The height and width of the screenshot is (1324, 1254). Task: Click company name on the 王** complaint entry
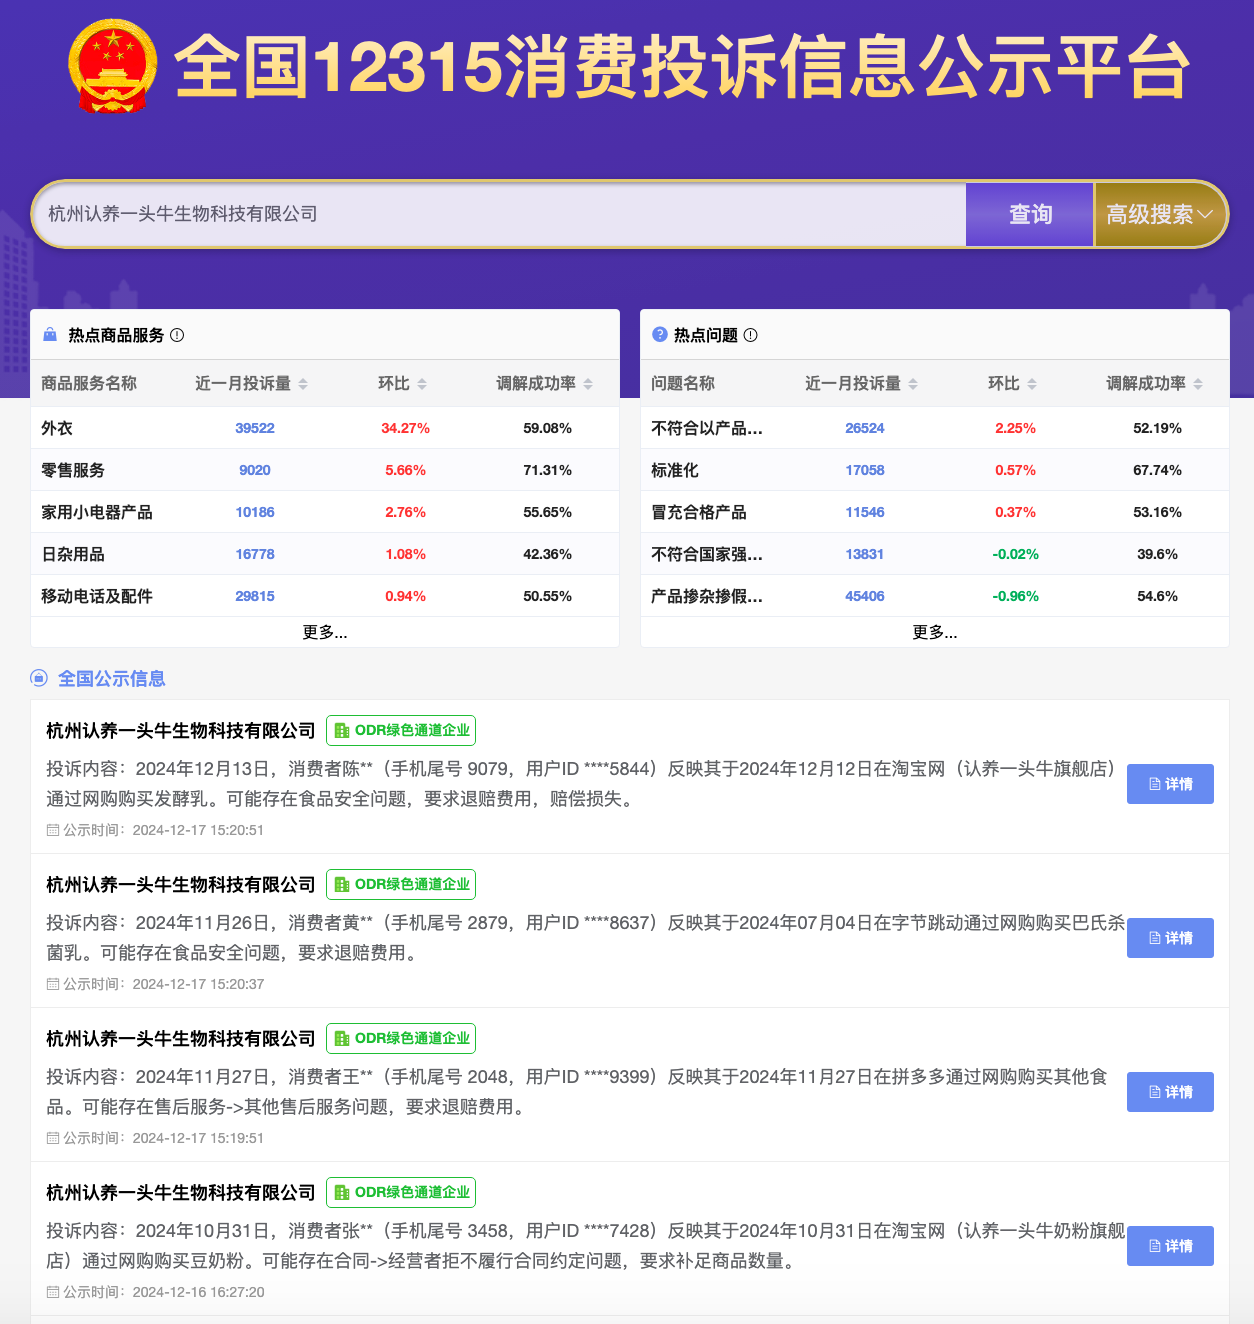click(x=181, y=1039)
